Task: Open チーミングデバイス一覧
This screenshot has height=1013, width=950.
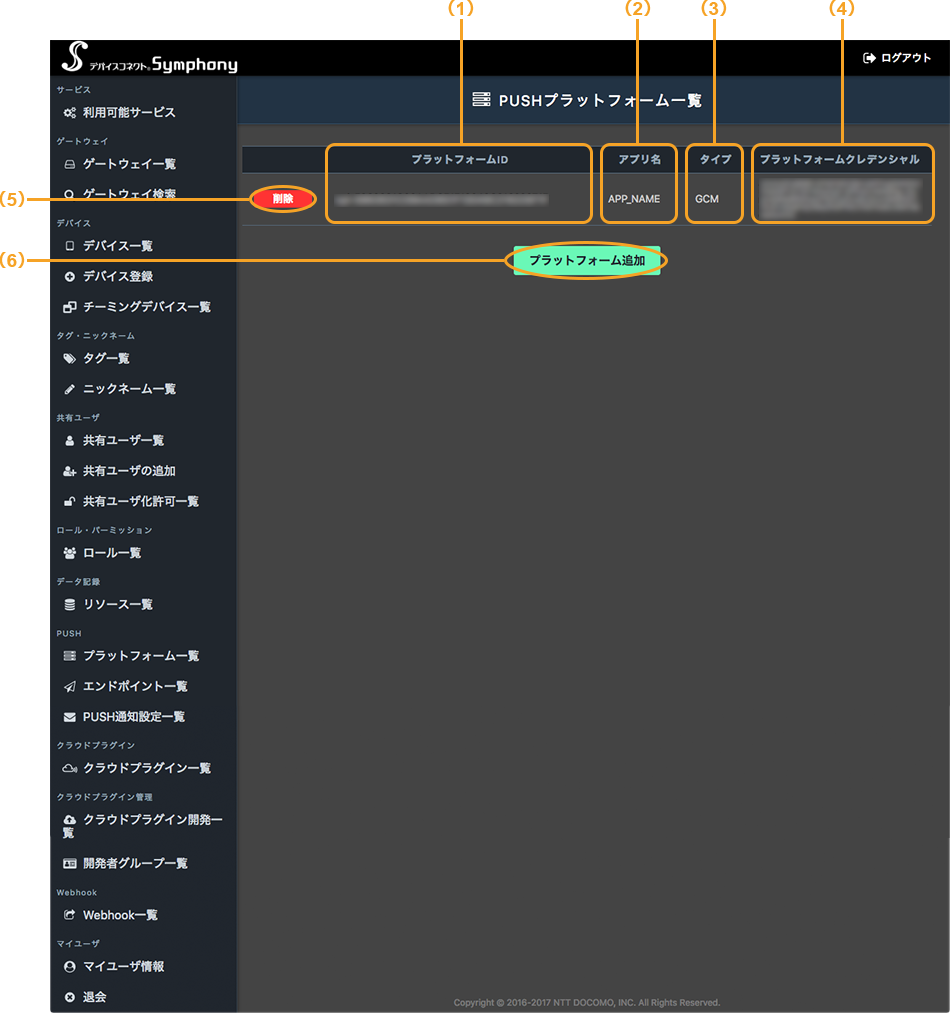Action: click(x=147, y=307)
